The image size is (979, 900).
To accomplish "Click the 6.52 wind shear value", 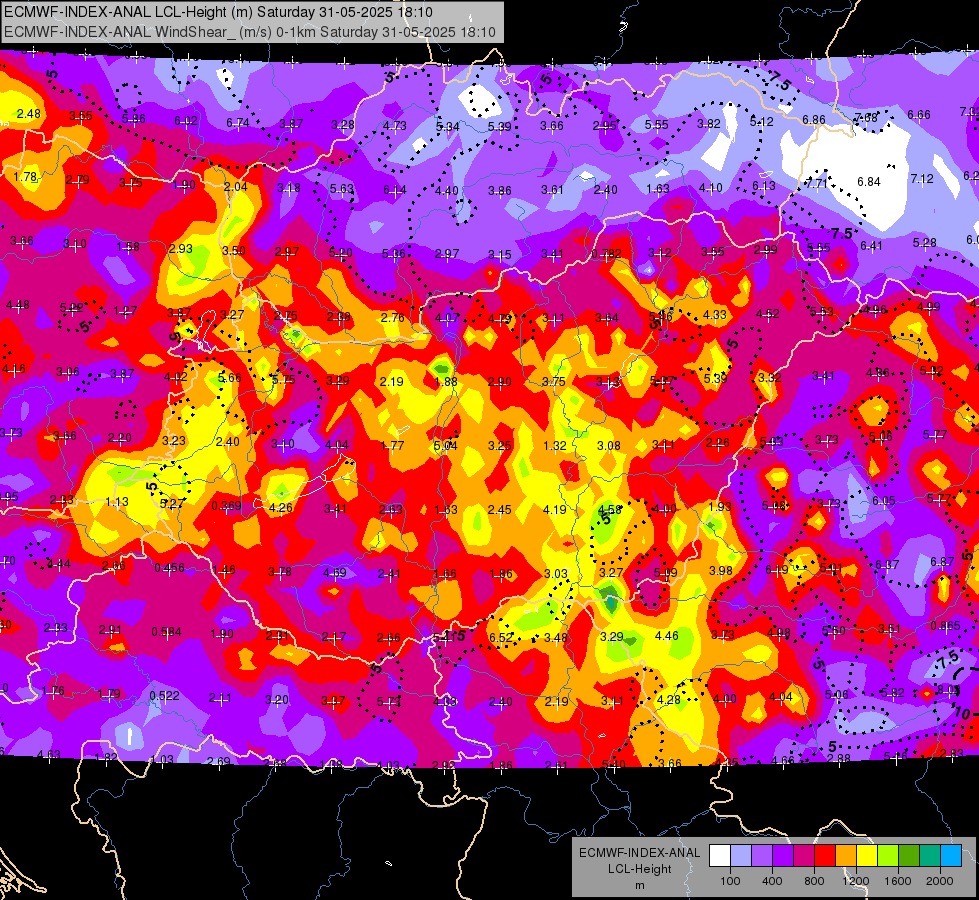I will (501, 638).
